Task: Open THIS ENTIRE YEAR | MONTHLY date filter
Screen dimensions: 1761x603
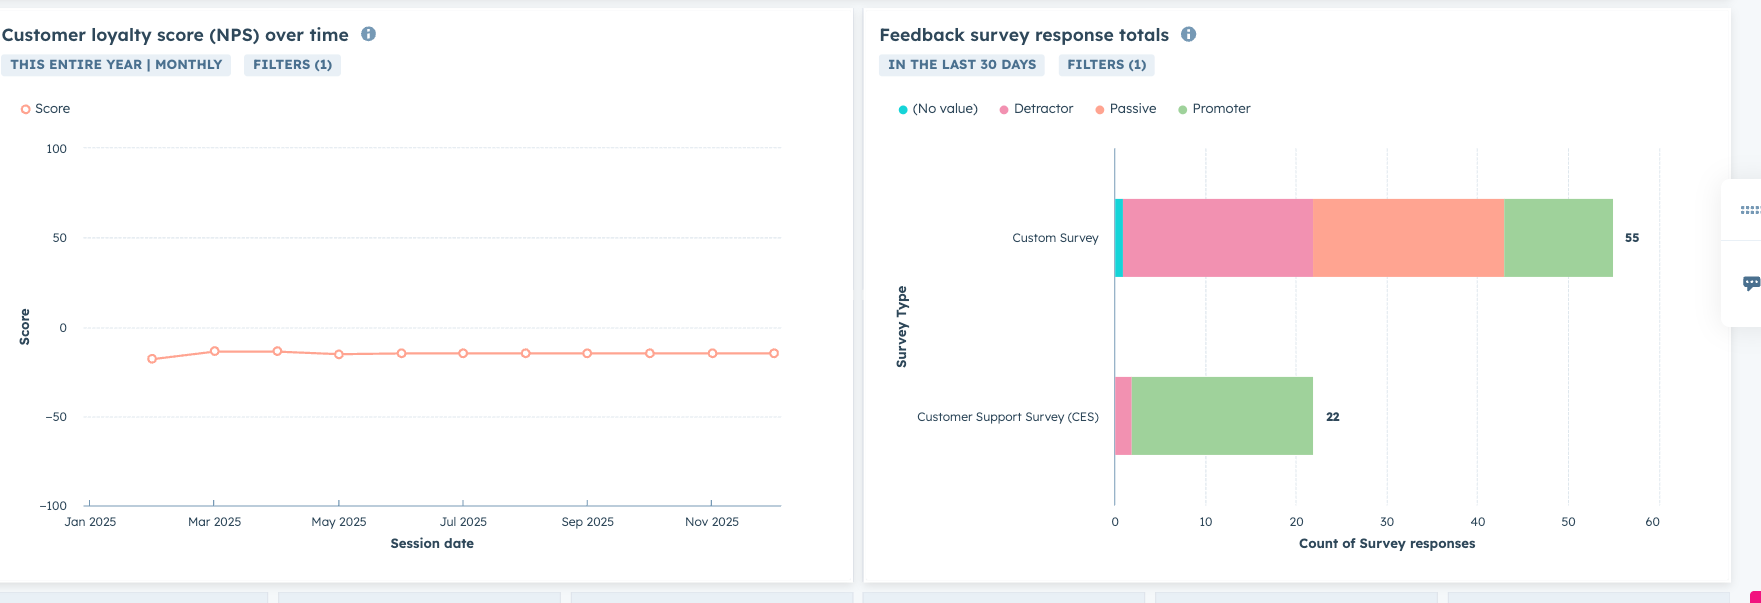Action: (x=116, y=65)
